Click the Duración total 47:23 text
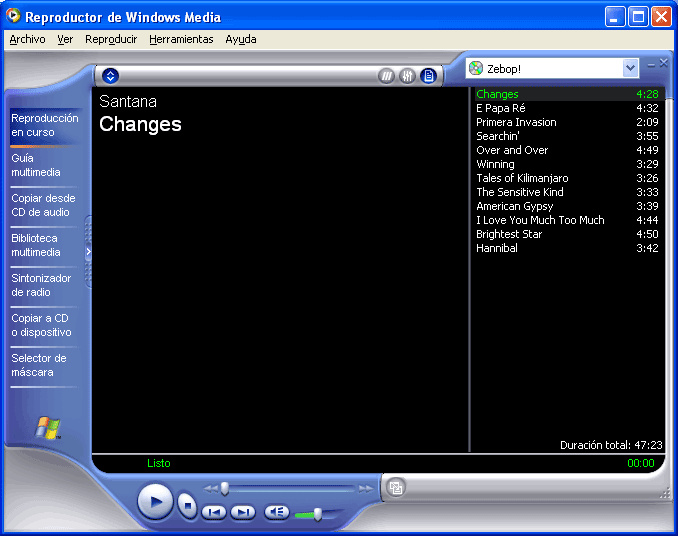The image size is (678, 536). coord(611,445)
